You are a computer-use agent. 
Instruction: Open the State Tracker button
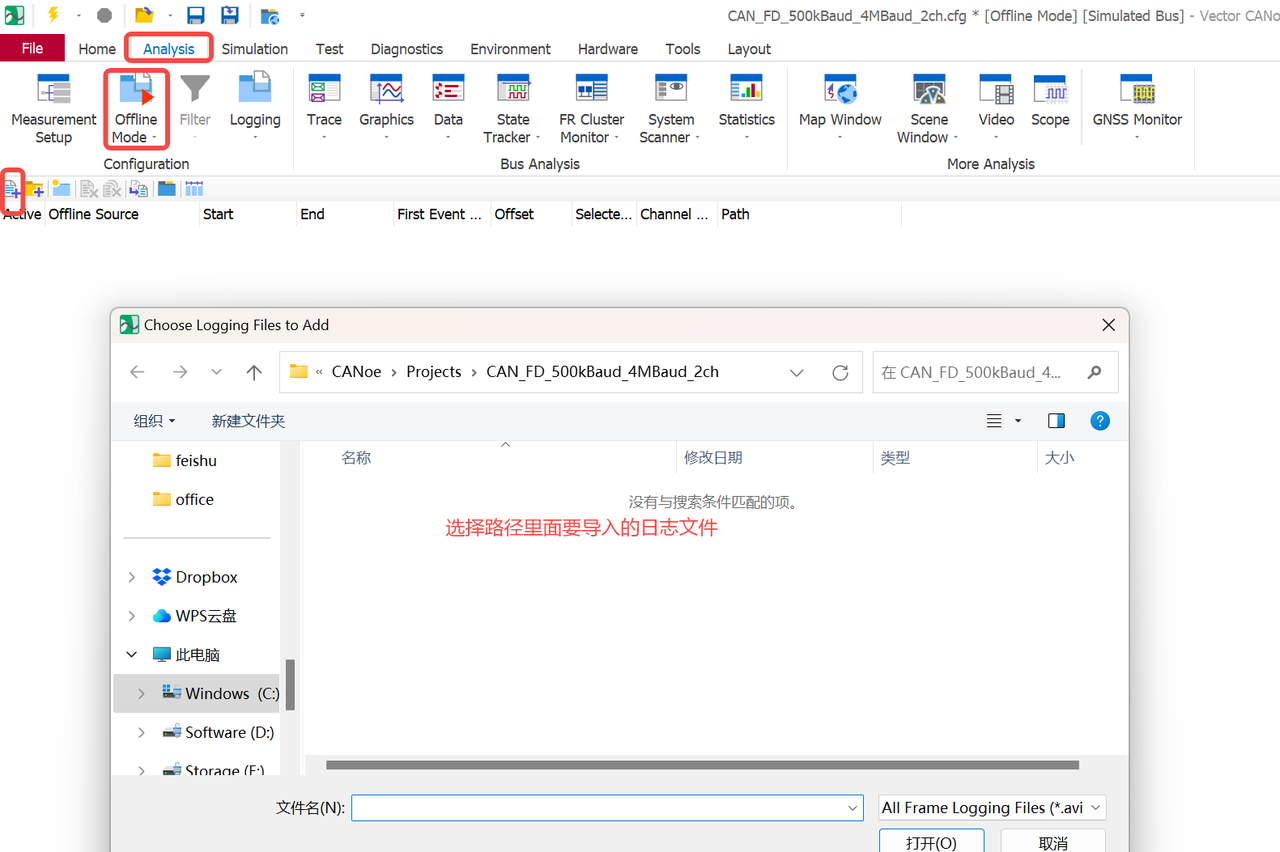(x=513, y=109)
